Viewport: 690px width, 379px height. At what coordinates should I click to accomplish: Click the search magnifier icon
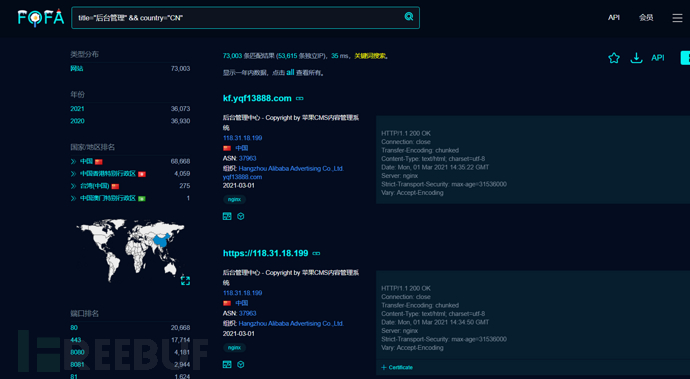click(x=409, y=17)
